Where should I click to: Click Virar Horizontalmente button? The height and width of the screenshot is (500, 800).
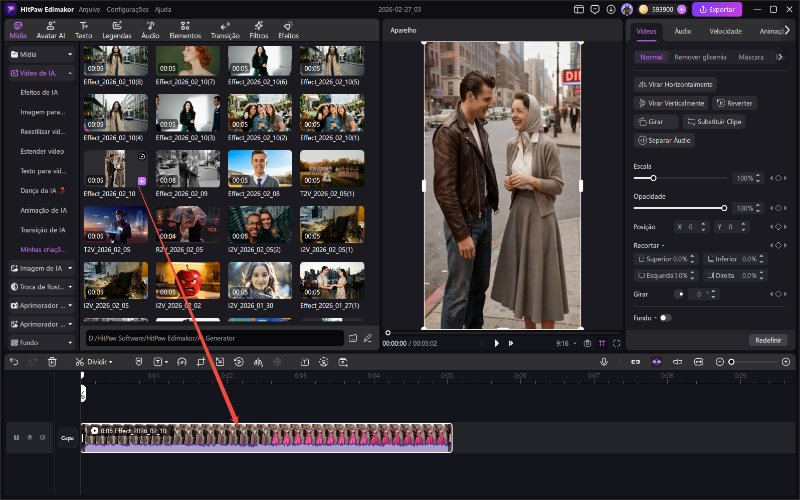(675, 84)
